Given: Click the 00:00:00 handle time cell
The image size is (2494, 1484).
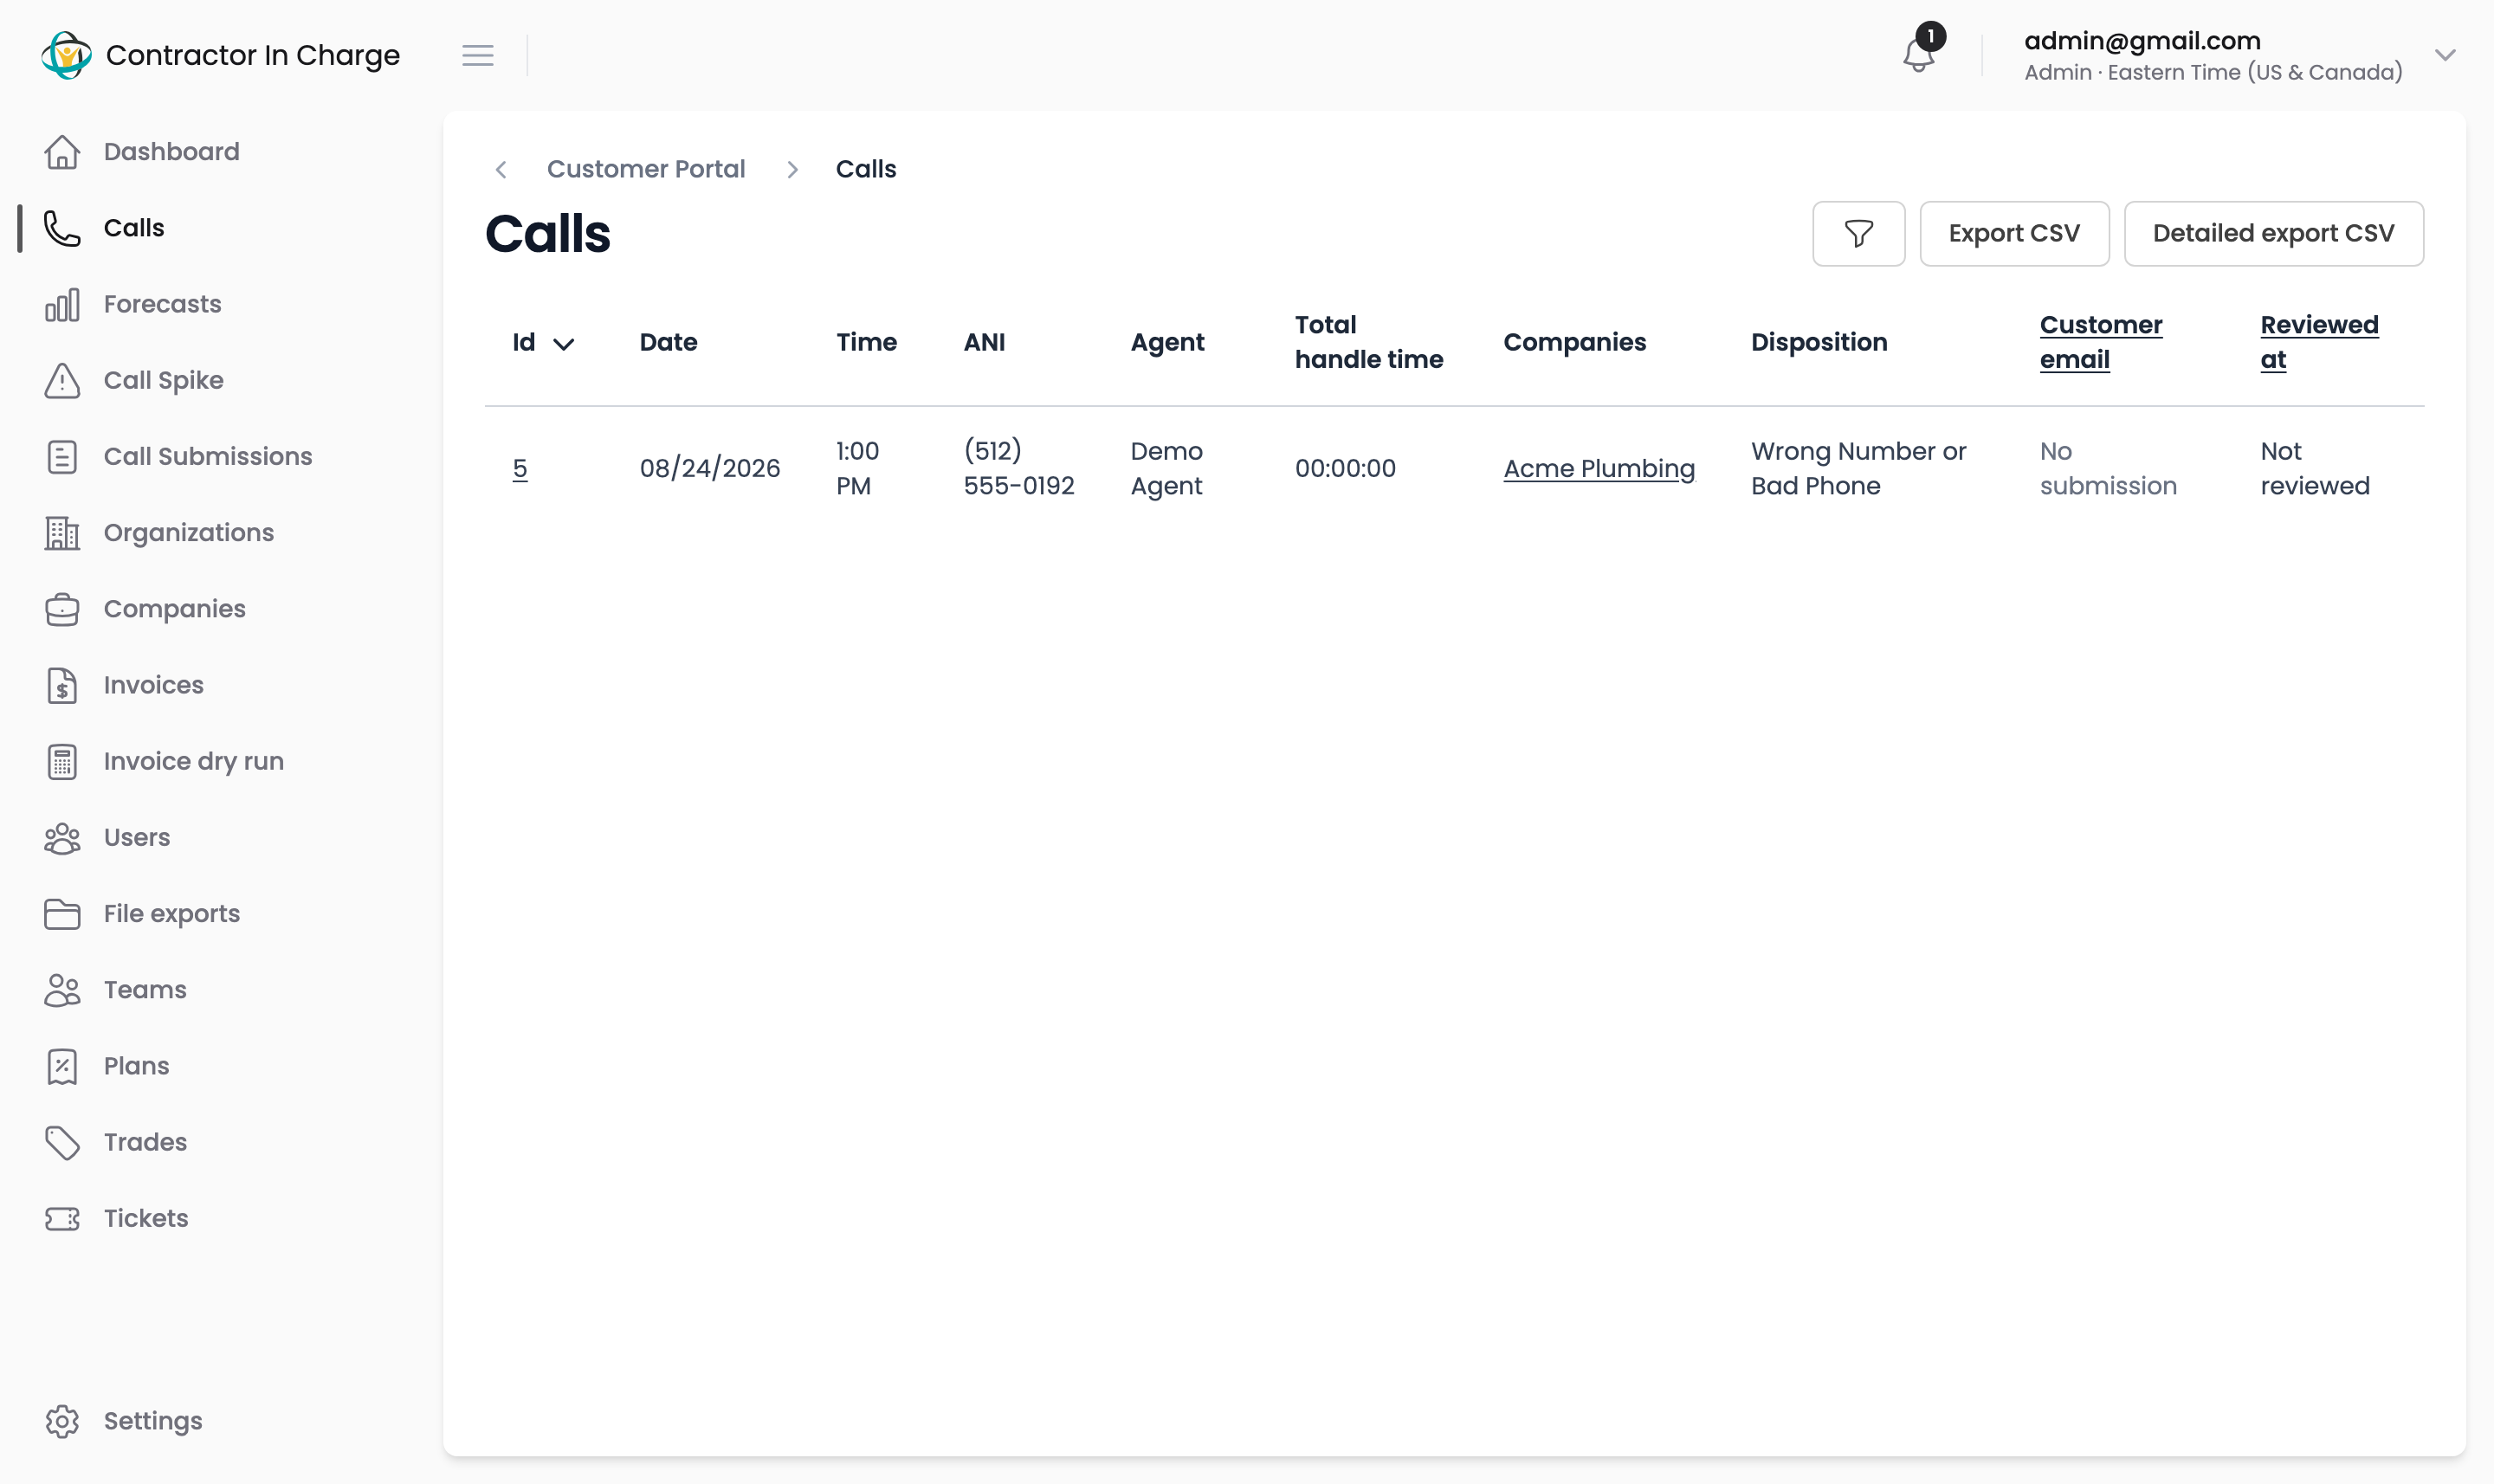Looking at the screenshot, I should [1345, 468].
